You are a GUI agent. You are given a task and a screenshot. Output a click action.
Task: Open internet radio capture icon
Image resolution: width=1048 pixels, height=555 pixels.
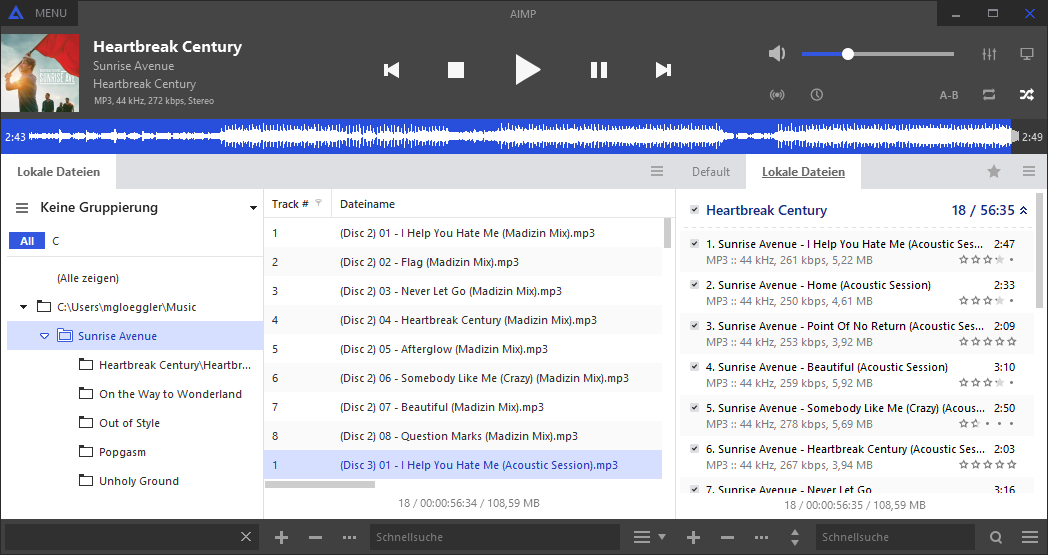tap(777, 95)
